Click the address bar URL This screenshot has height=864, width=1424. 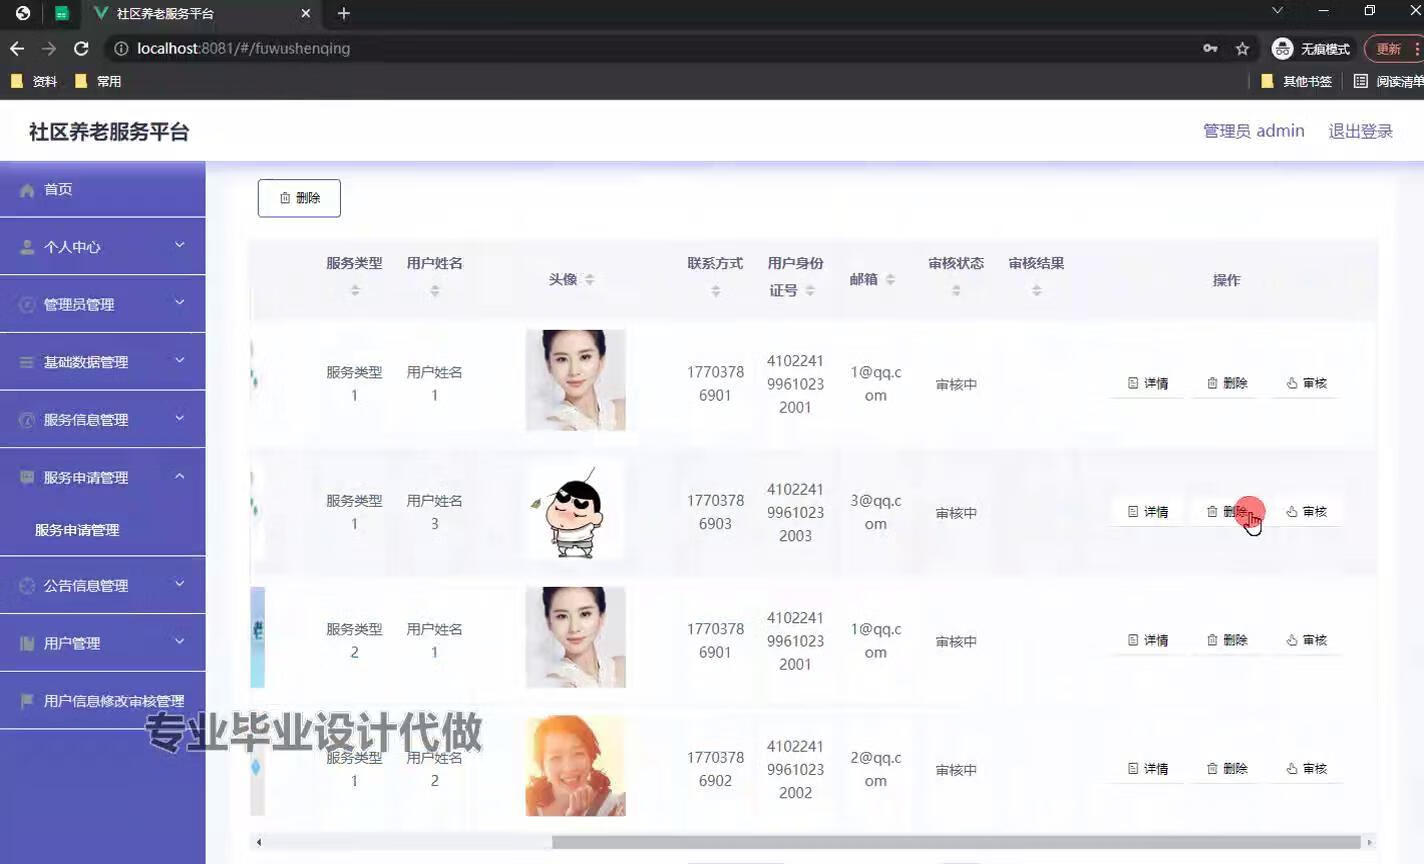(x=243, y=48)
